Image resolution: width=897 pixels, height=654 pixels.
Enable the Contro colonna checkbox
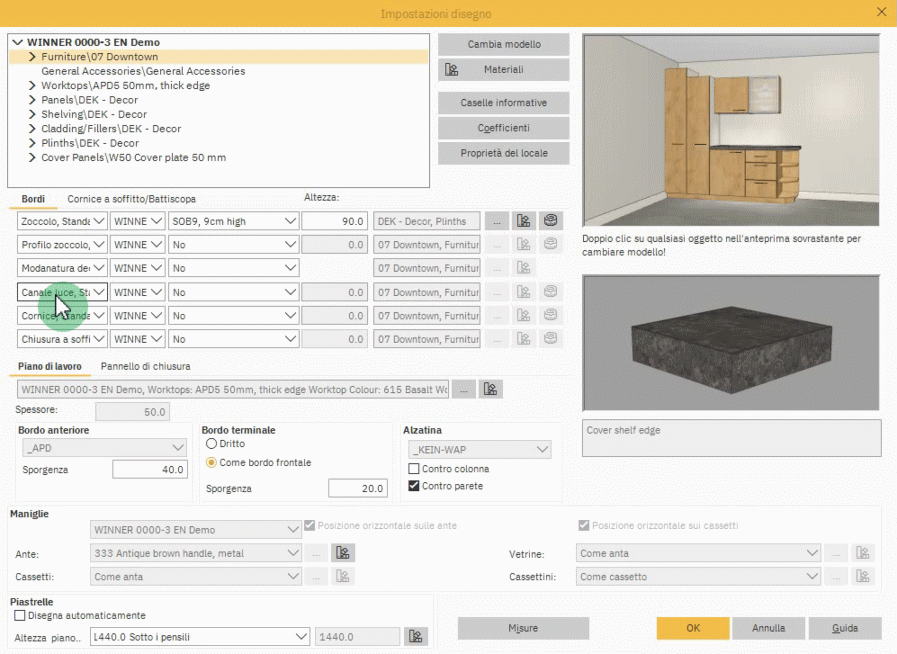point(414,469)
